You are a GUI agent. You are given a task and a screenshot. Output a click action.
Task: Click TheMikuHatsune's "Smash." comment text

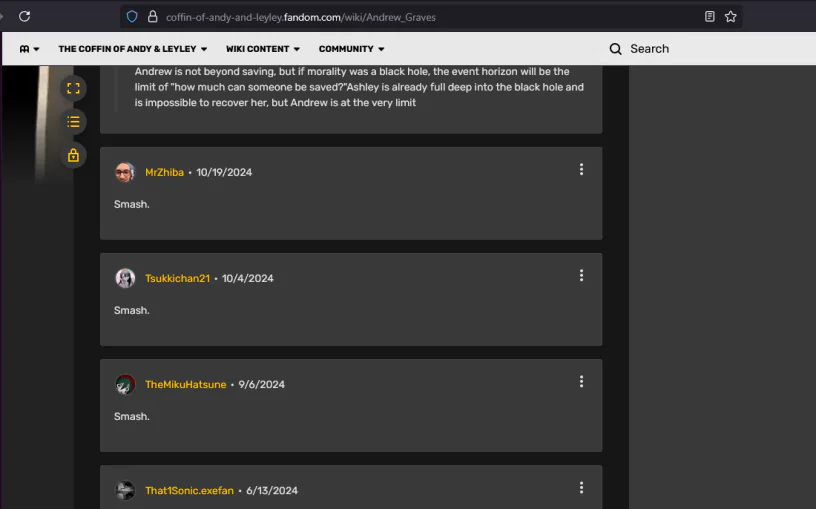point(132,417)
